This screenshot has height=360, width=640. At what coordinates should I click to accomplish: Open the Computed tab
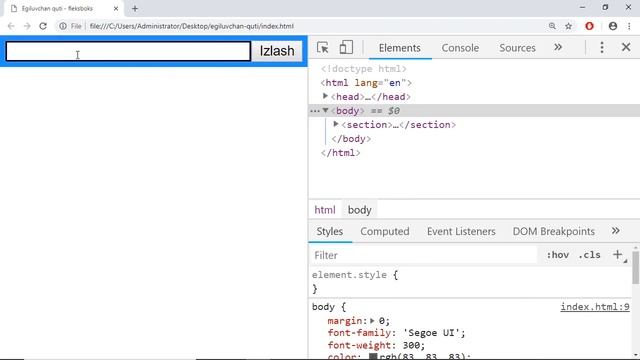tap(384, 231)
